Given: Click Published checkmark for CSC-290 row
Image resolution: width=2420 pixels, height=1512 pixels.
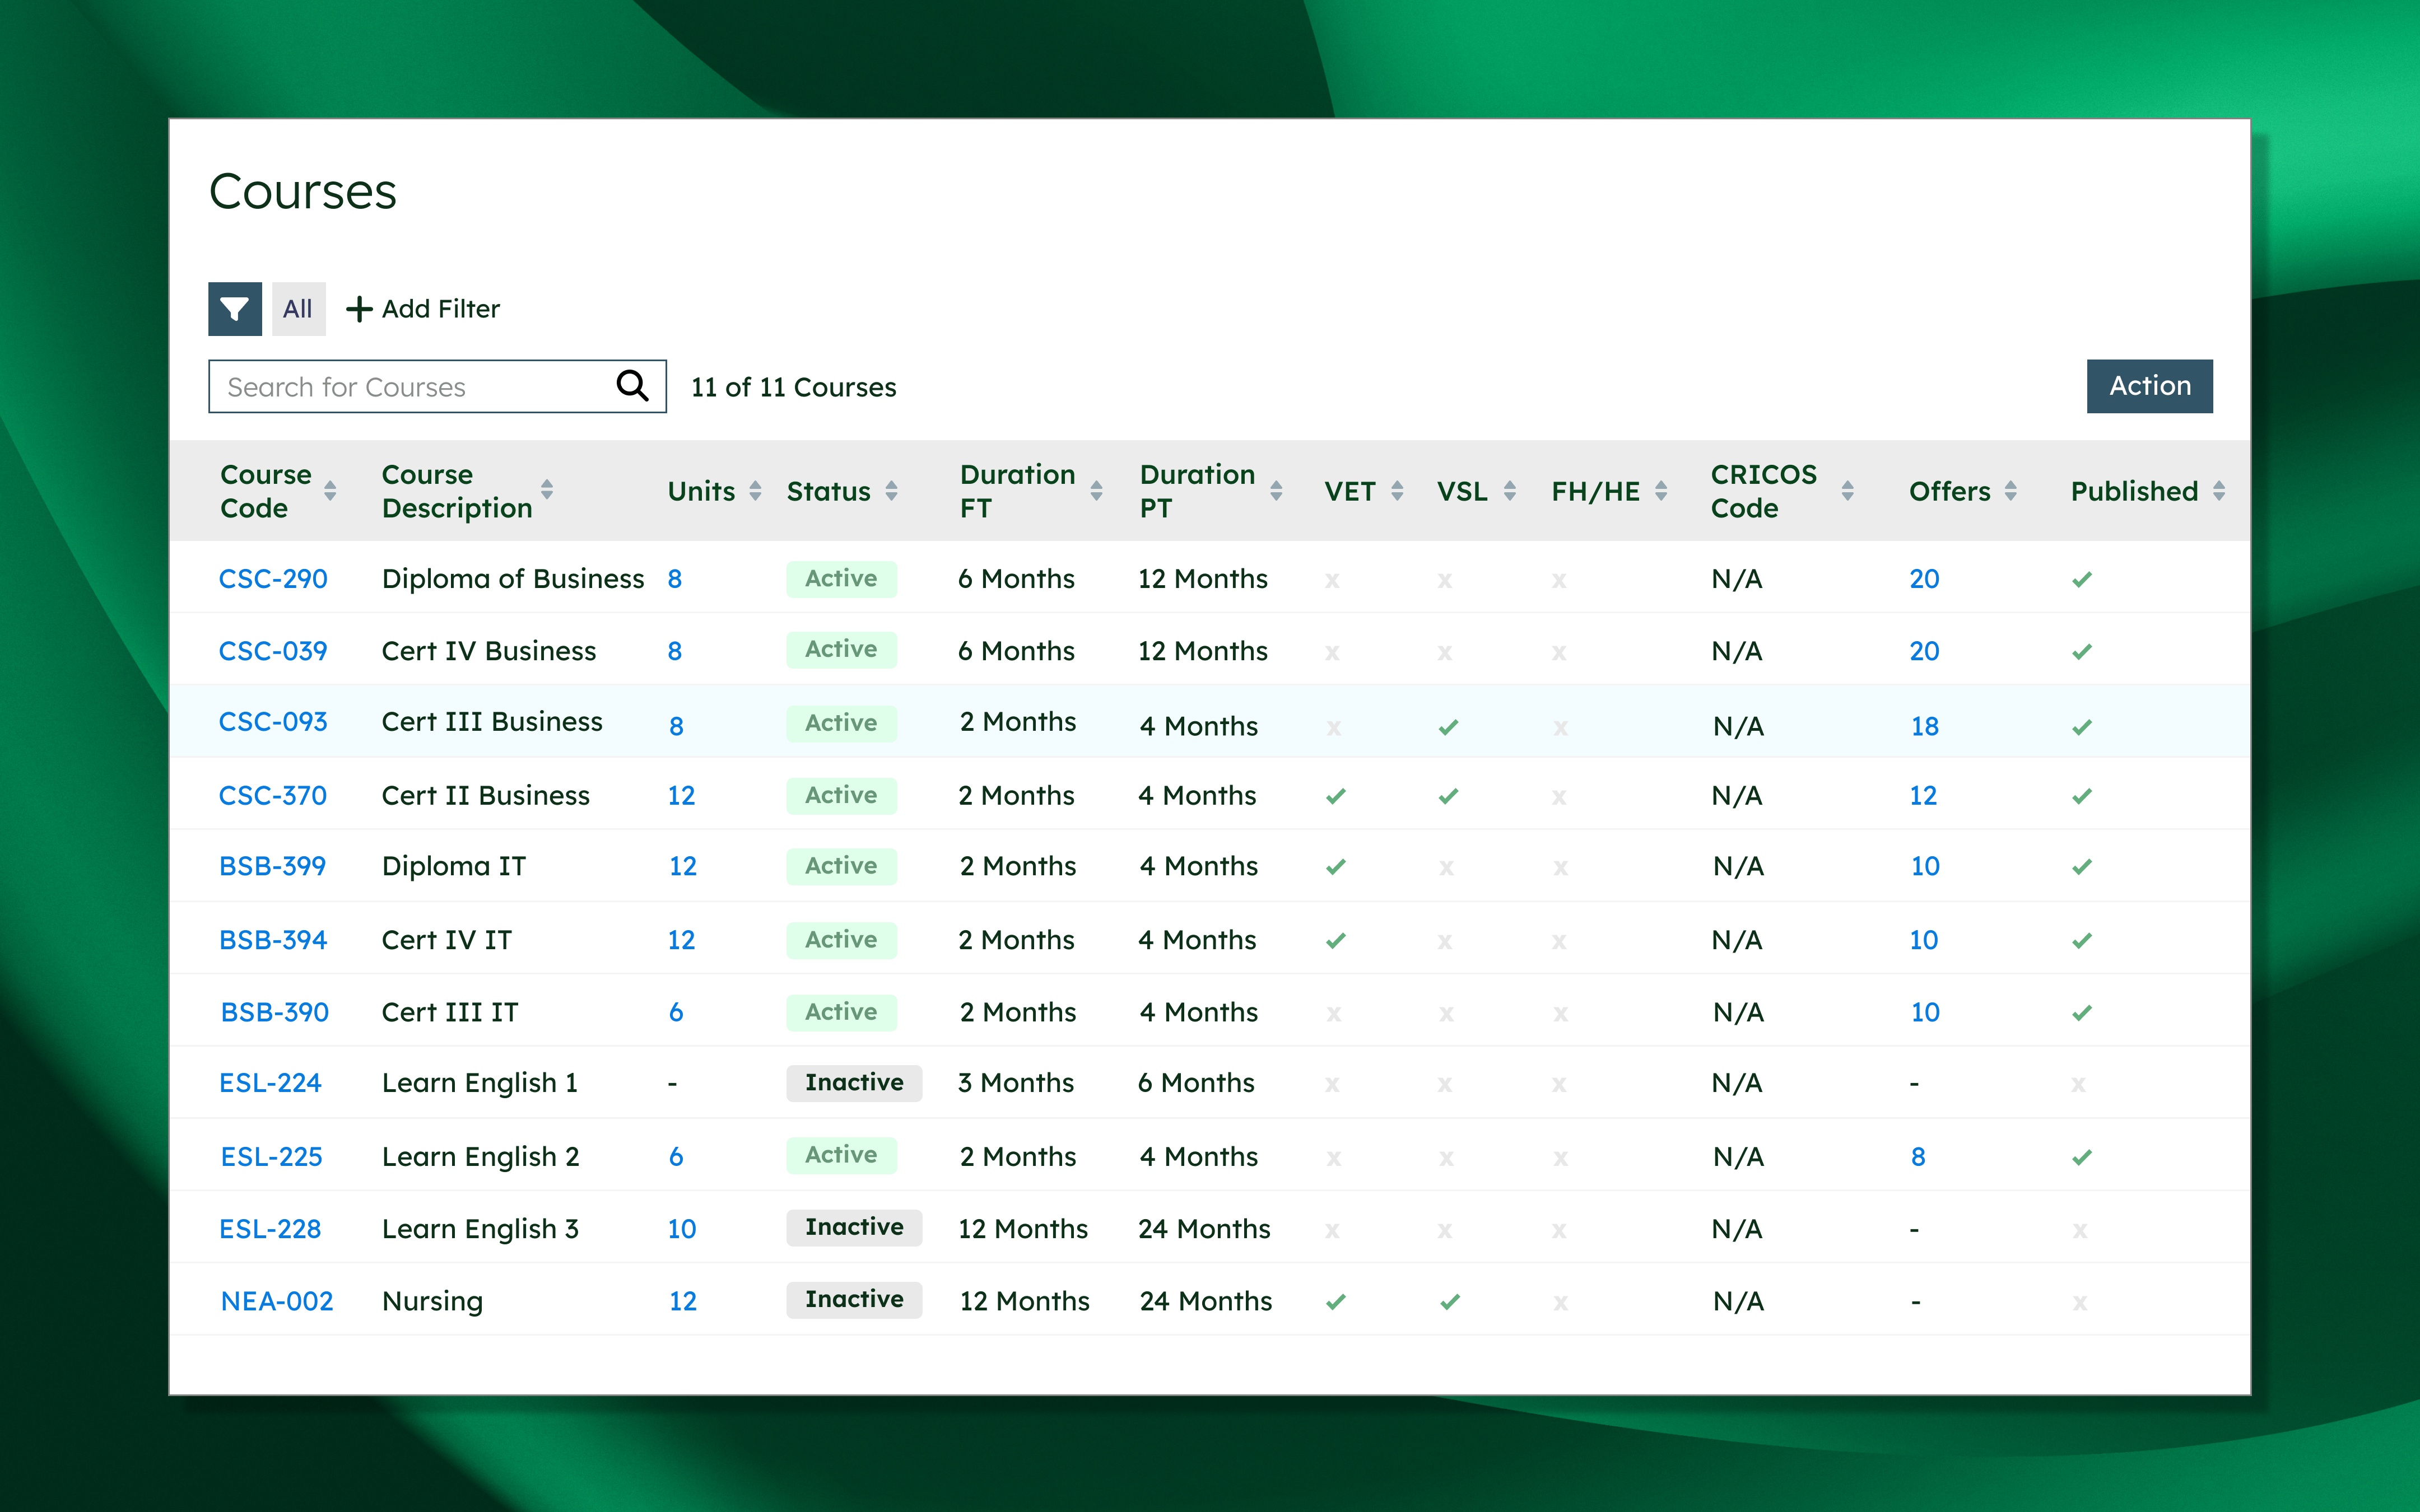Looking at the screenshot, I should pos(2082,580).
